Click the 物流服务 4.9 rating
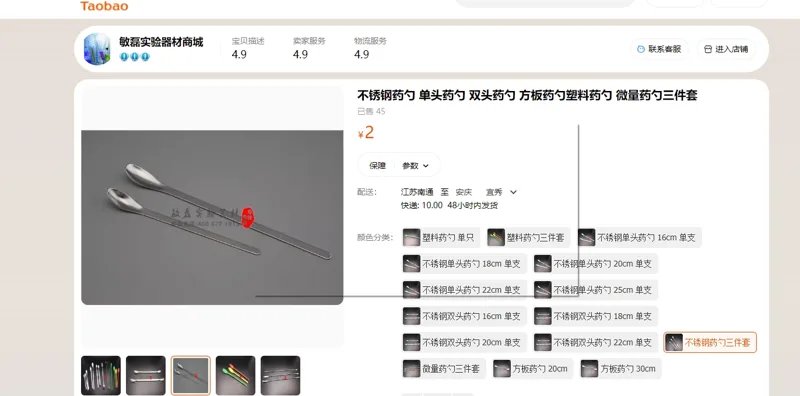The image size is (800, 396). 370,48
